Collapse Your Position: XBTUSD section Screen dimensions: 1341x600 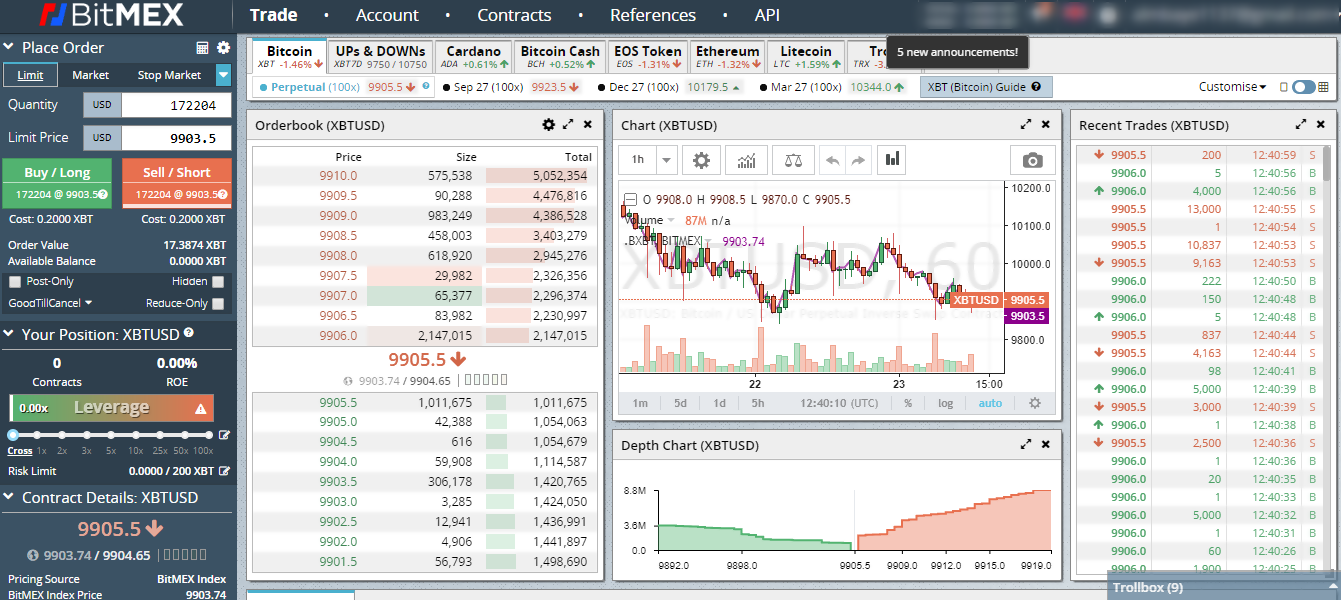point(10,335)
